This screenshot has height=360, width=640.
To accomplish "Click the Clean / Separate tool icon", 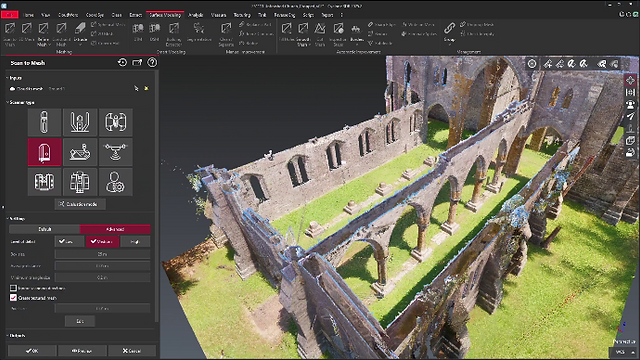I will point(226,29).
